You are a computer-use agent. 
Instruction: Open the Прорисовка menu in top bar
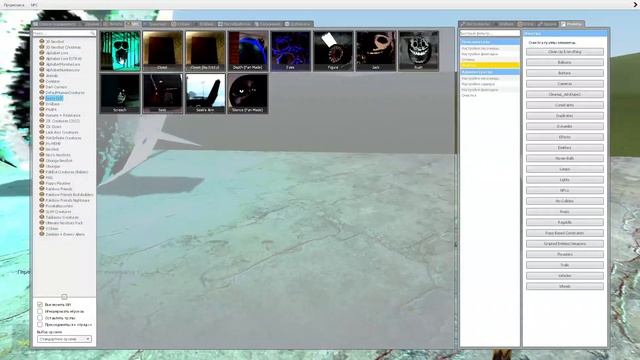point(14,5)
